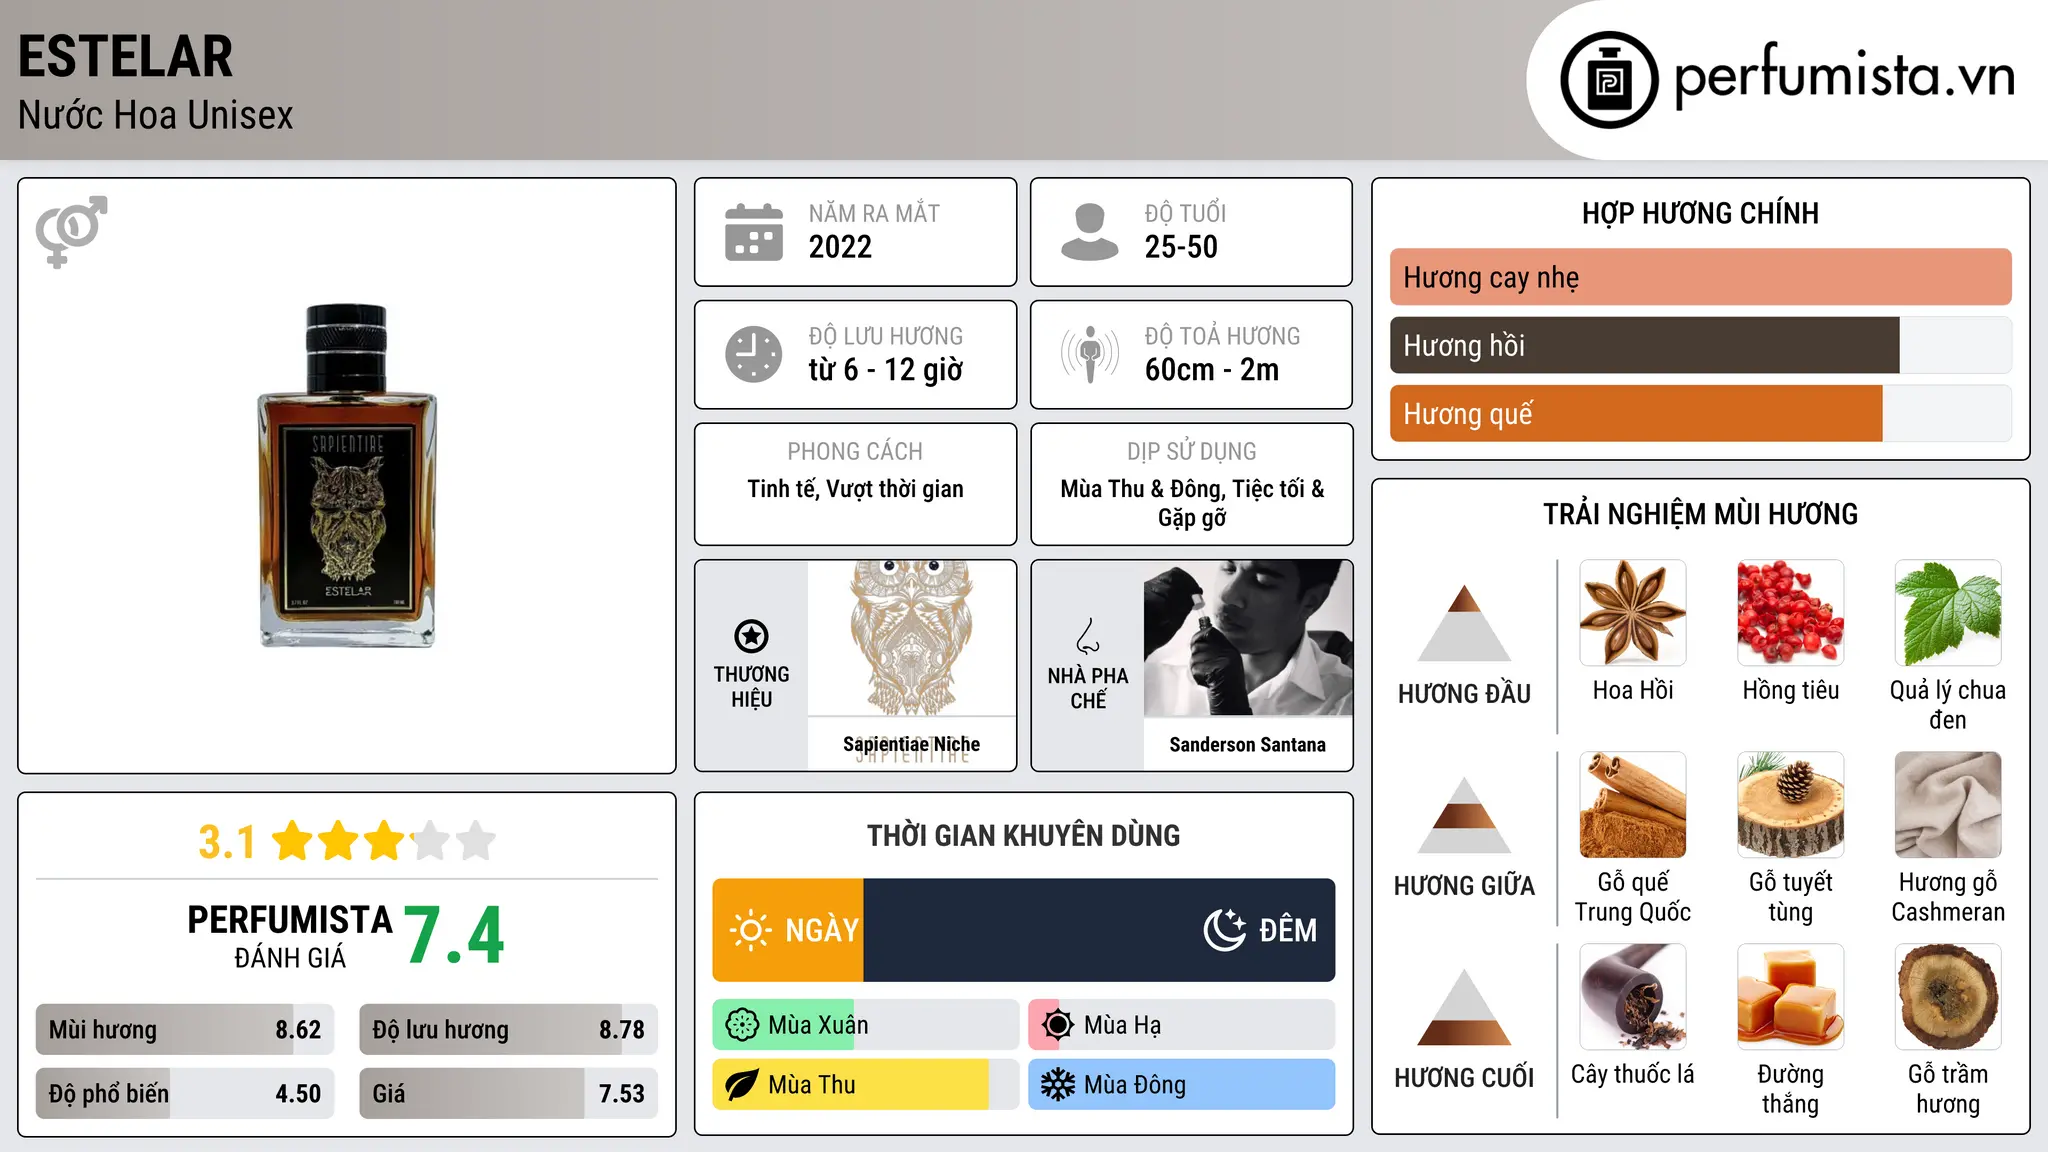The width and height of the screenshot is (2048, 1152).
Task: Click the first gold rating star
Action: click(293, 841)
